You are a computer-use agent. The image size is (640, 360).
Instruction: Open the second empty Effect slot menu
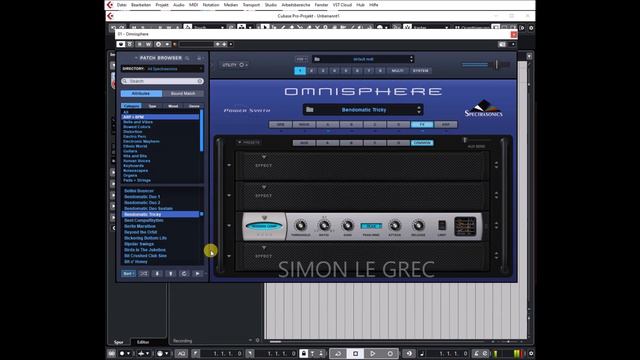(264, 187)
